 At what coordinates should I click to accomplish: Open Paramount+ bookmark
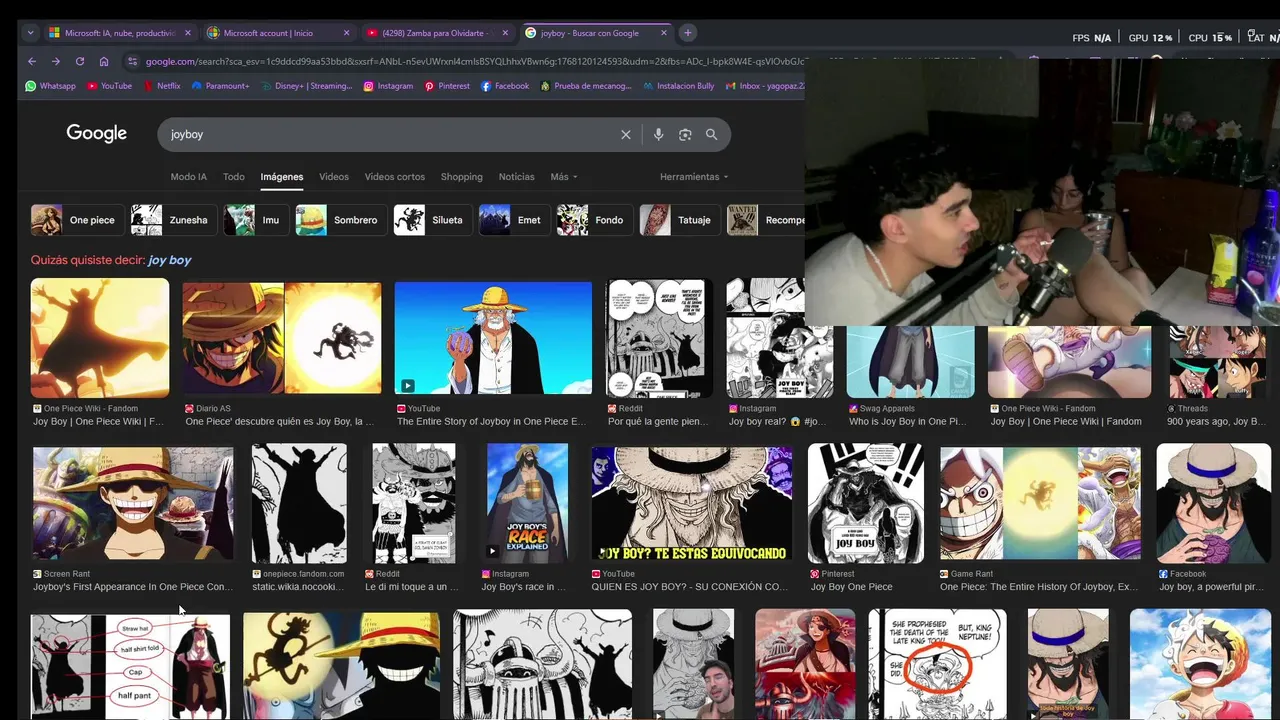pyautogui.click(x=220, y=86)
